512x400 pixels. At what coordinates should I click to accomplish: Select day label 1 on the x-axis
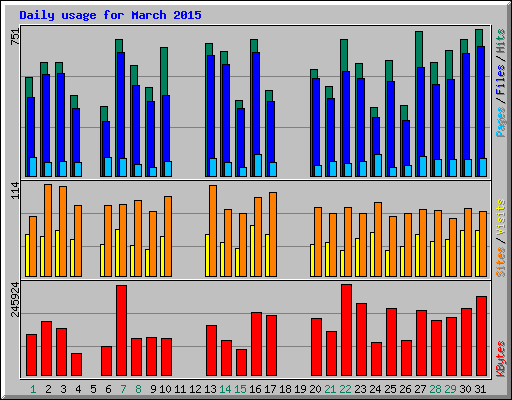click(x=33, y=389)
